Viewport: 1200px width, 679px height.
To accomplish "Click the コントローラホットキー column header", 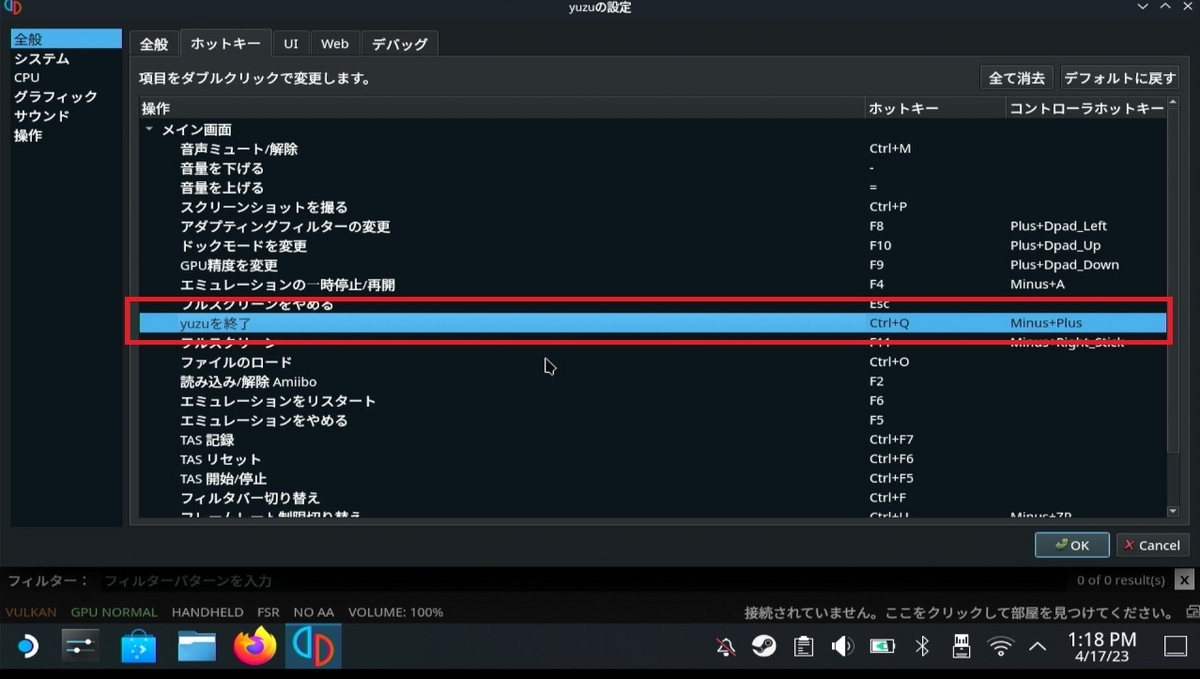I will pyautogui.click(x=1086, y=108).
